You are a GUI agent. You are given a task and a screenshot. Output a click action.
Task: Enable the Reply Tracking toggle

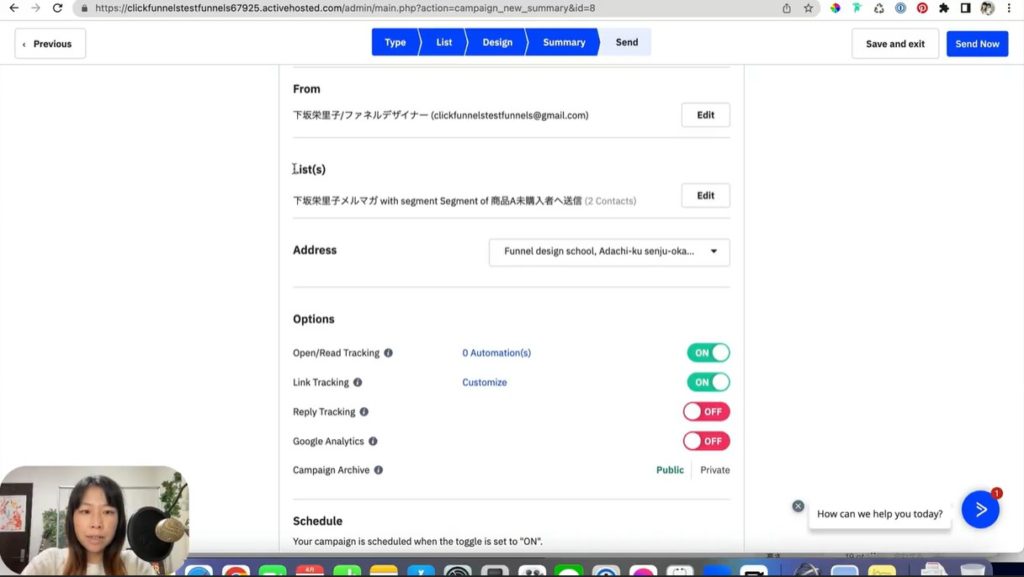706,412
